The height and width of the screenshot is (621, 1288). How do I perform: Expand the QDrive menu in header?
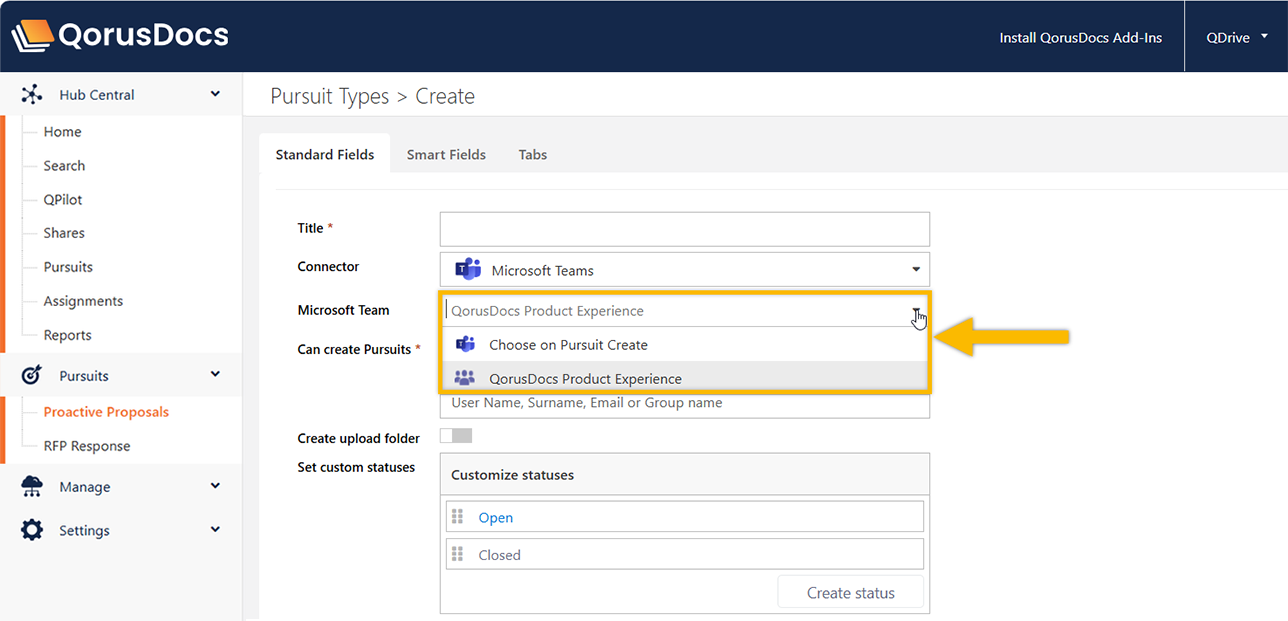tap(1264, 37)
